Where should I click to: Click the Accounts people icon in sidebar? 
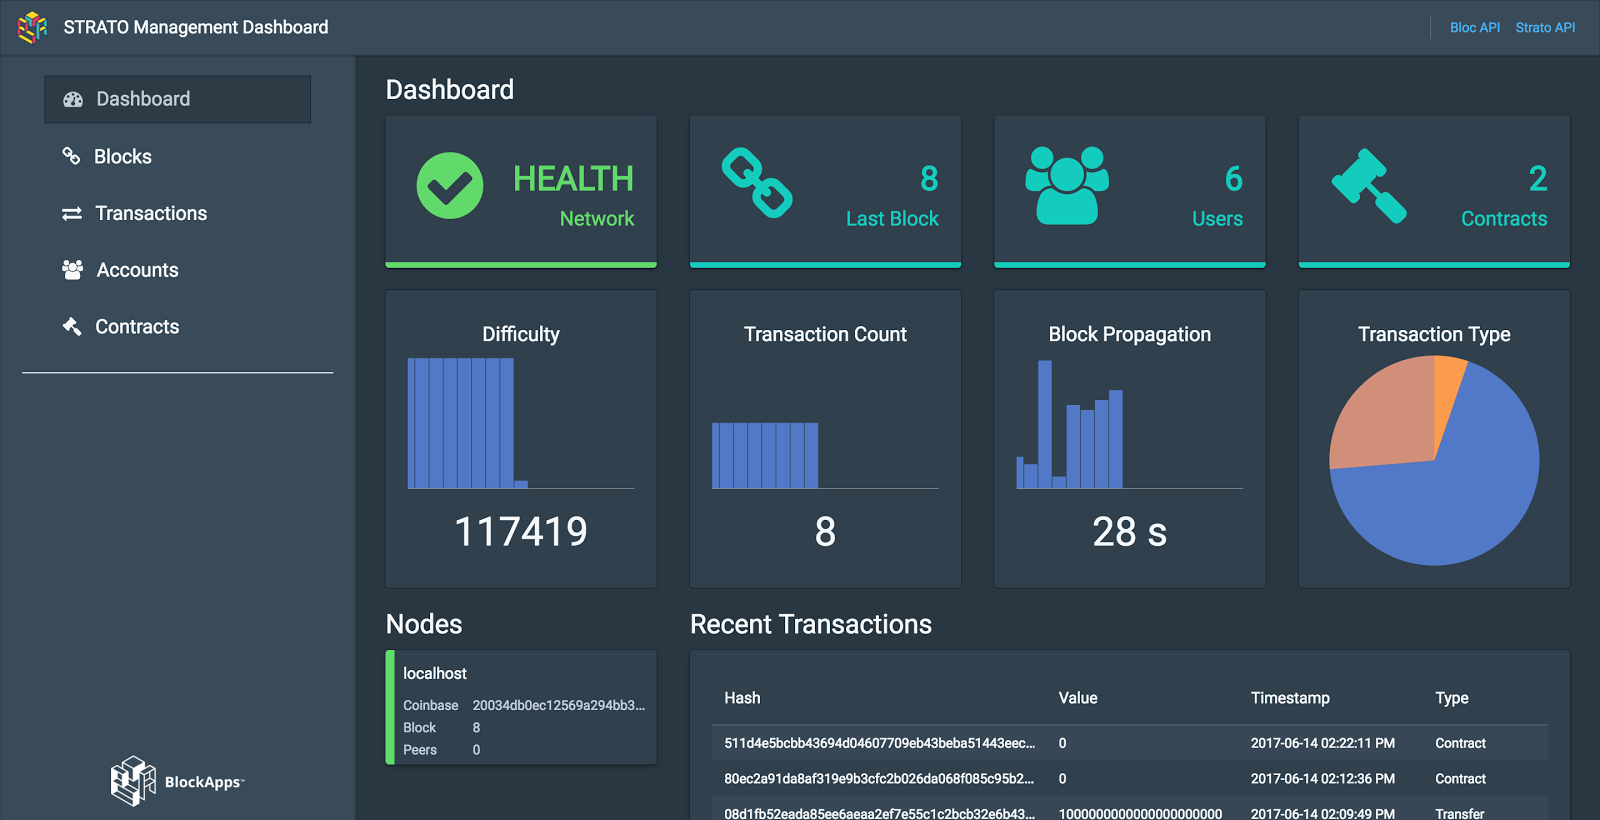(x=72, y=270)
